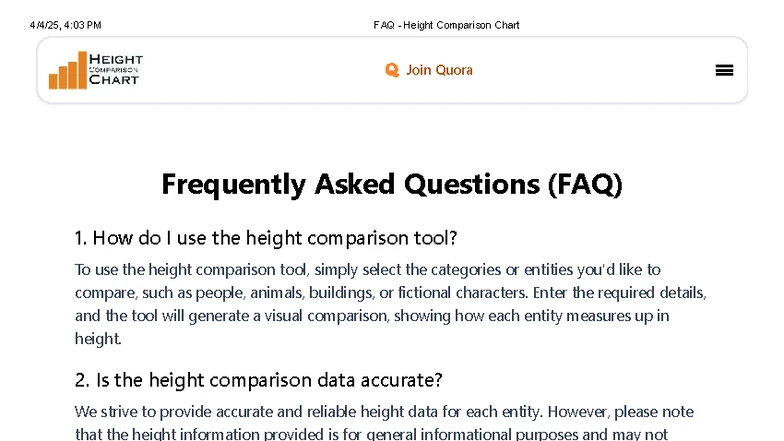The width and height of the screenshot is (784, 441).
Task: Click the "Is the height comparison data accurate?" heading
Action: pos(259,381)
